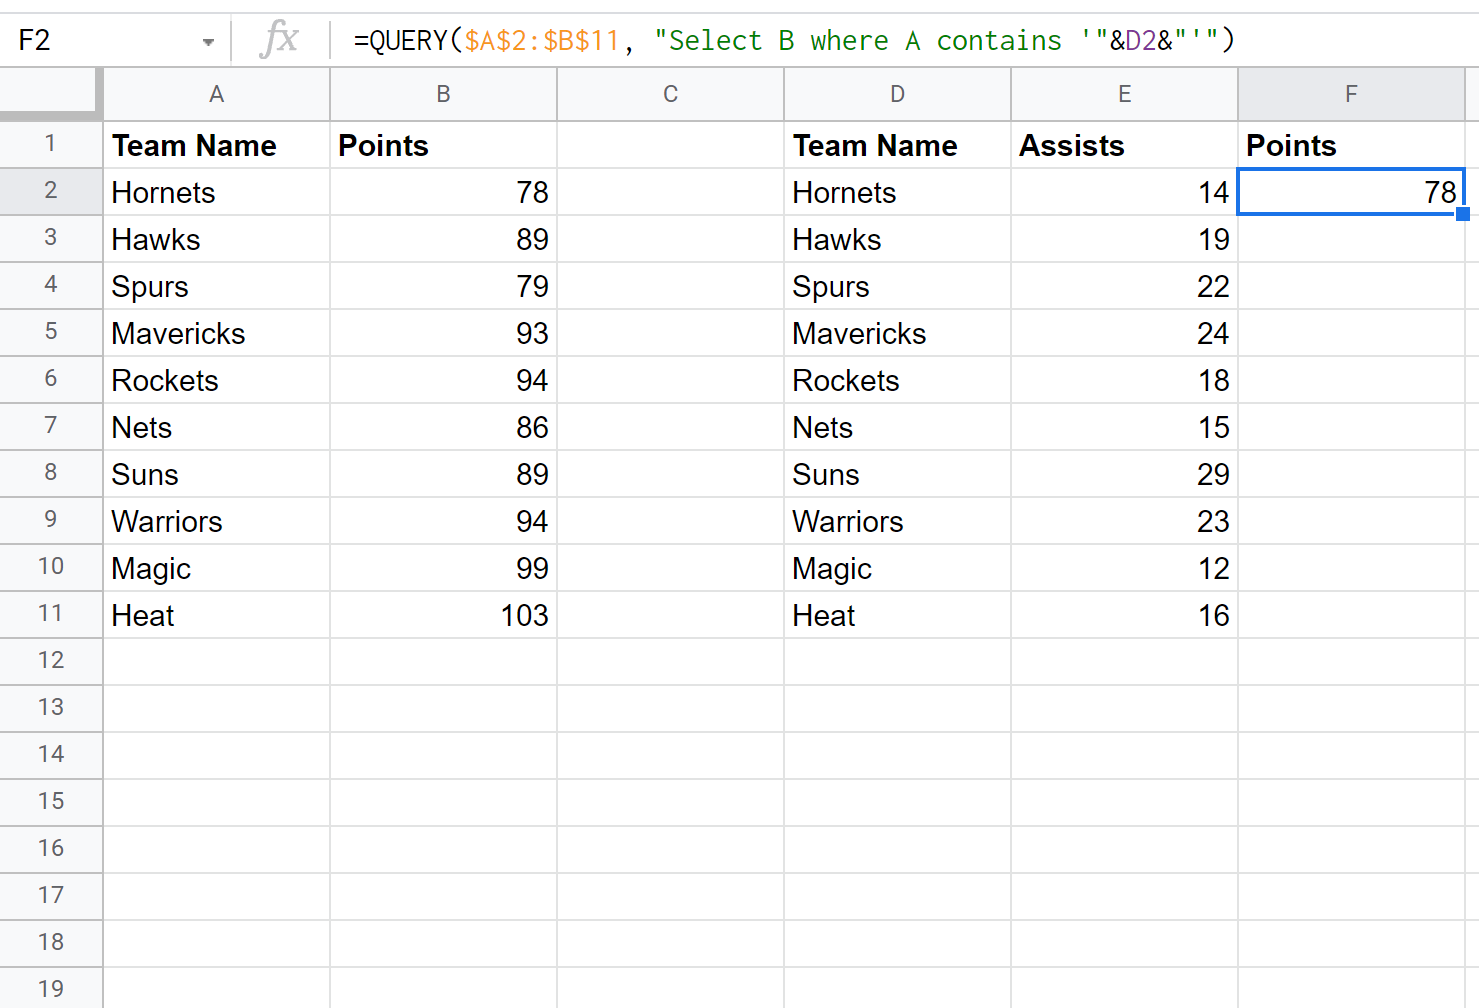Select the cell with 103 points

pos(443,615)
